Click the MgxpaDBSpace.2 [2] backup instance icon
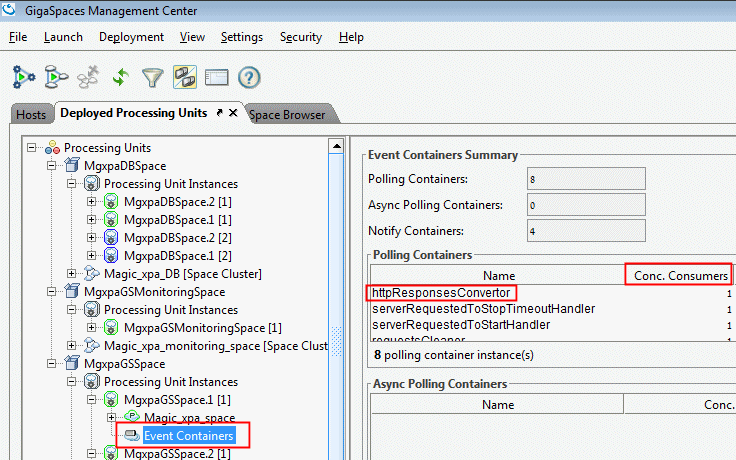This screenshot has width=736, height=460. tap(111, 238)
